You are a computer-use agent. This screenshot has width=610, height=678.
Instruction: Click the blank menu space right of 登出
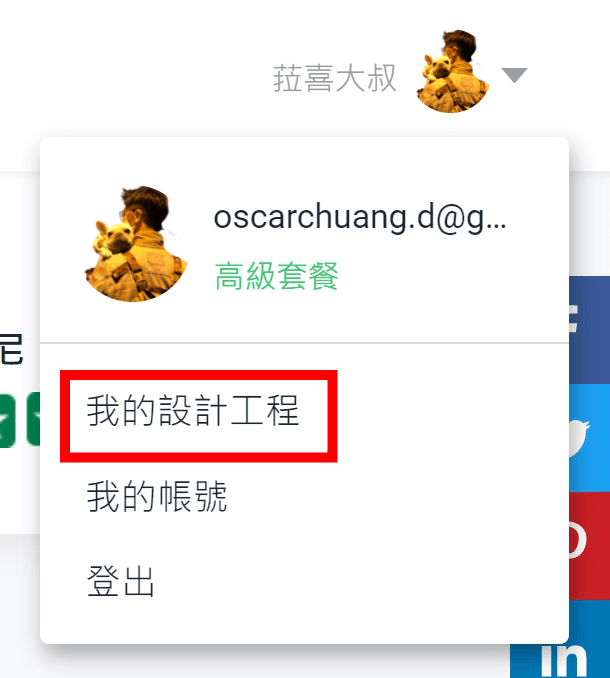pos(359,582)
